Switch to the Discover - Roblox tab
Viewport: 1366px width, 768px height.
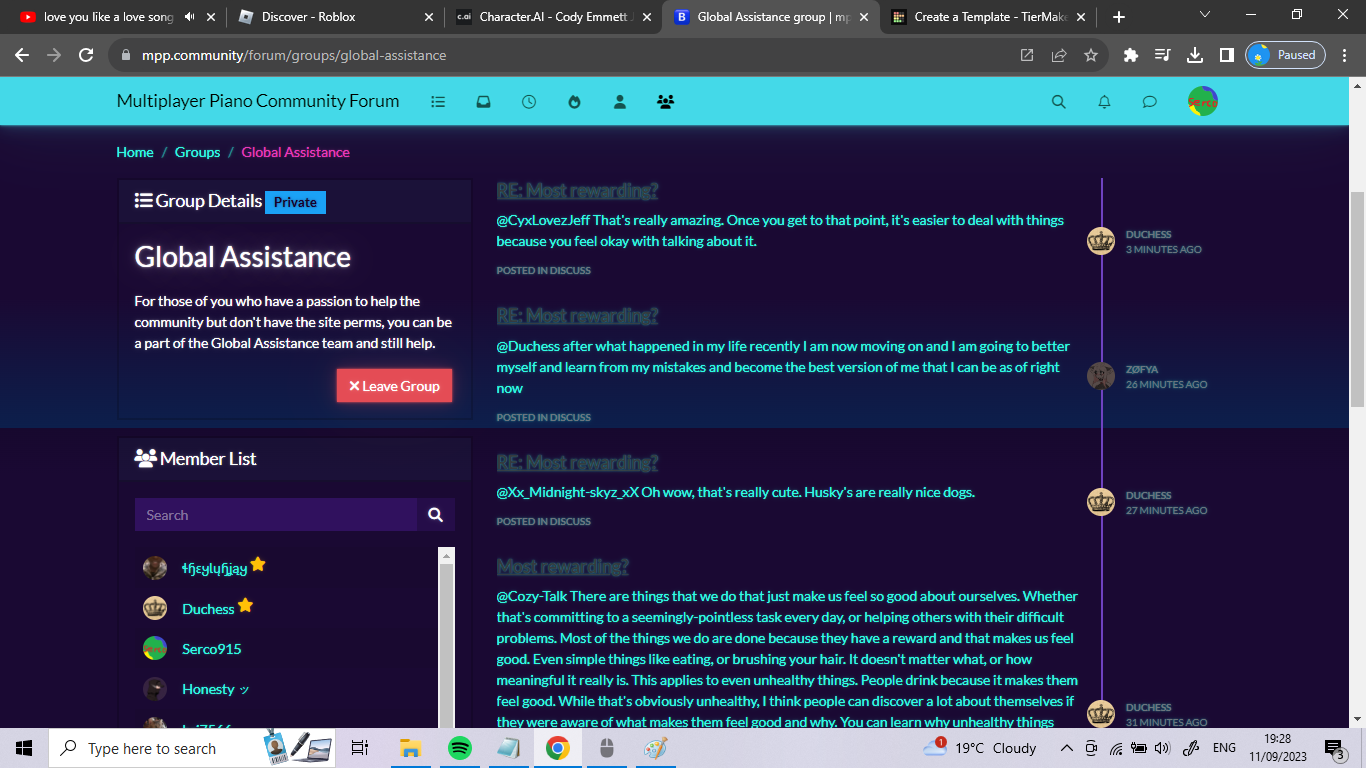click(308, 17)
